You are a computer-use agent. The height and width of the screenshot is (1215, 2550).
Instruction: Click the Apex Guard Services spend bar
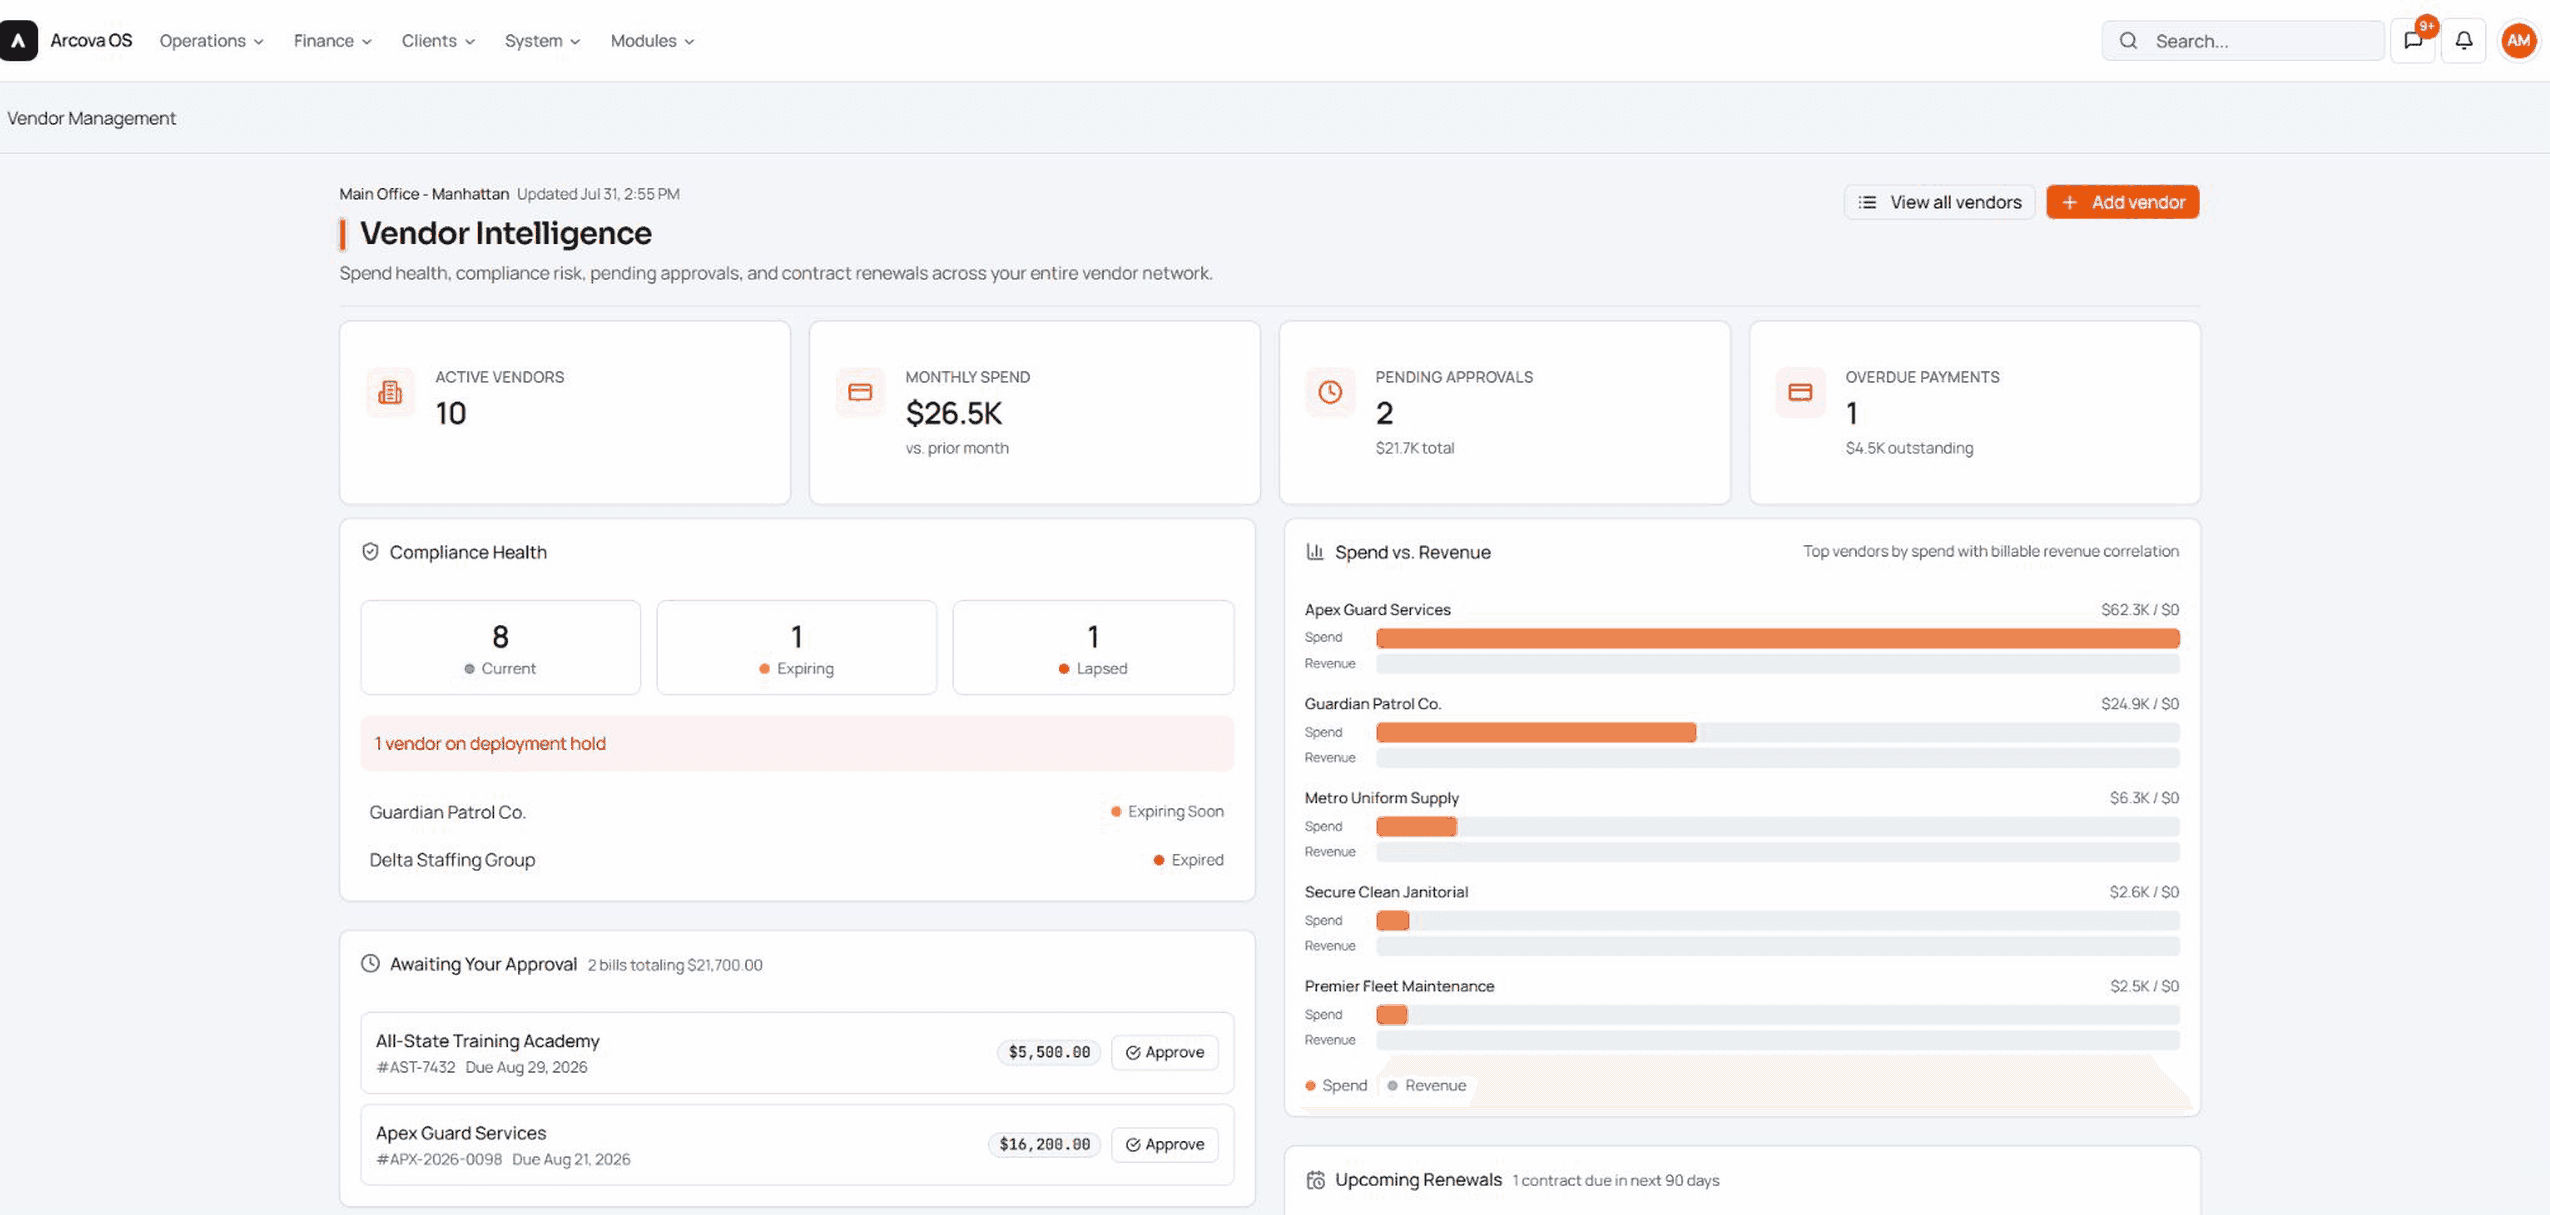[1777, 638]
